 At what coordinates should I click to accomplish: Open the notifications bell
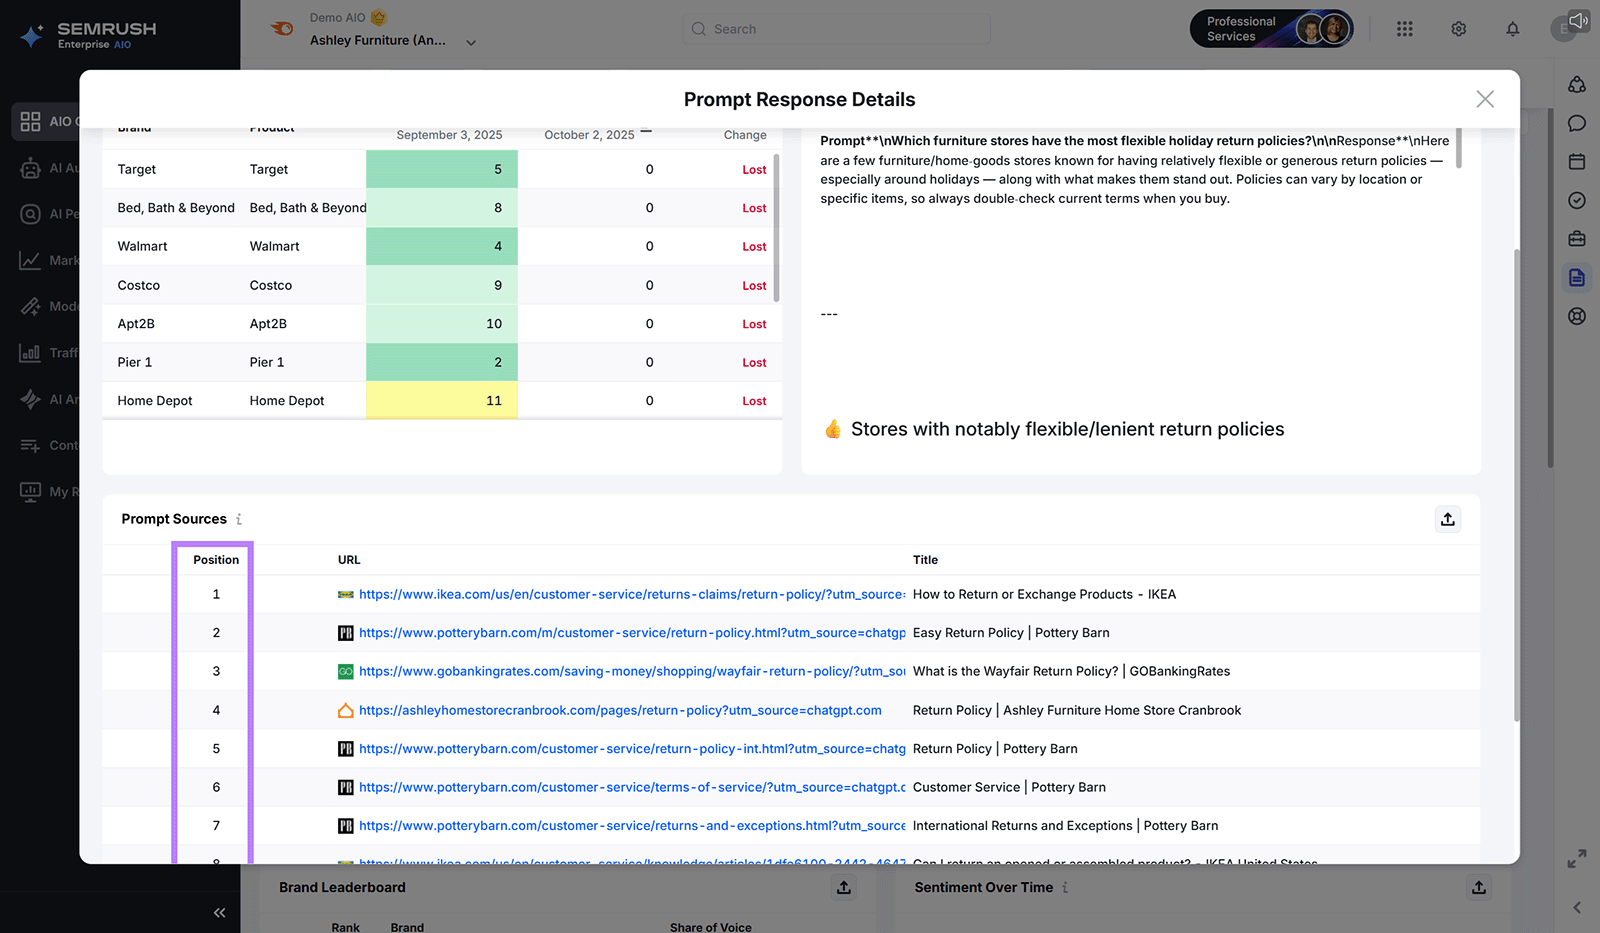(1513, 29)
